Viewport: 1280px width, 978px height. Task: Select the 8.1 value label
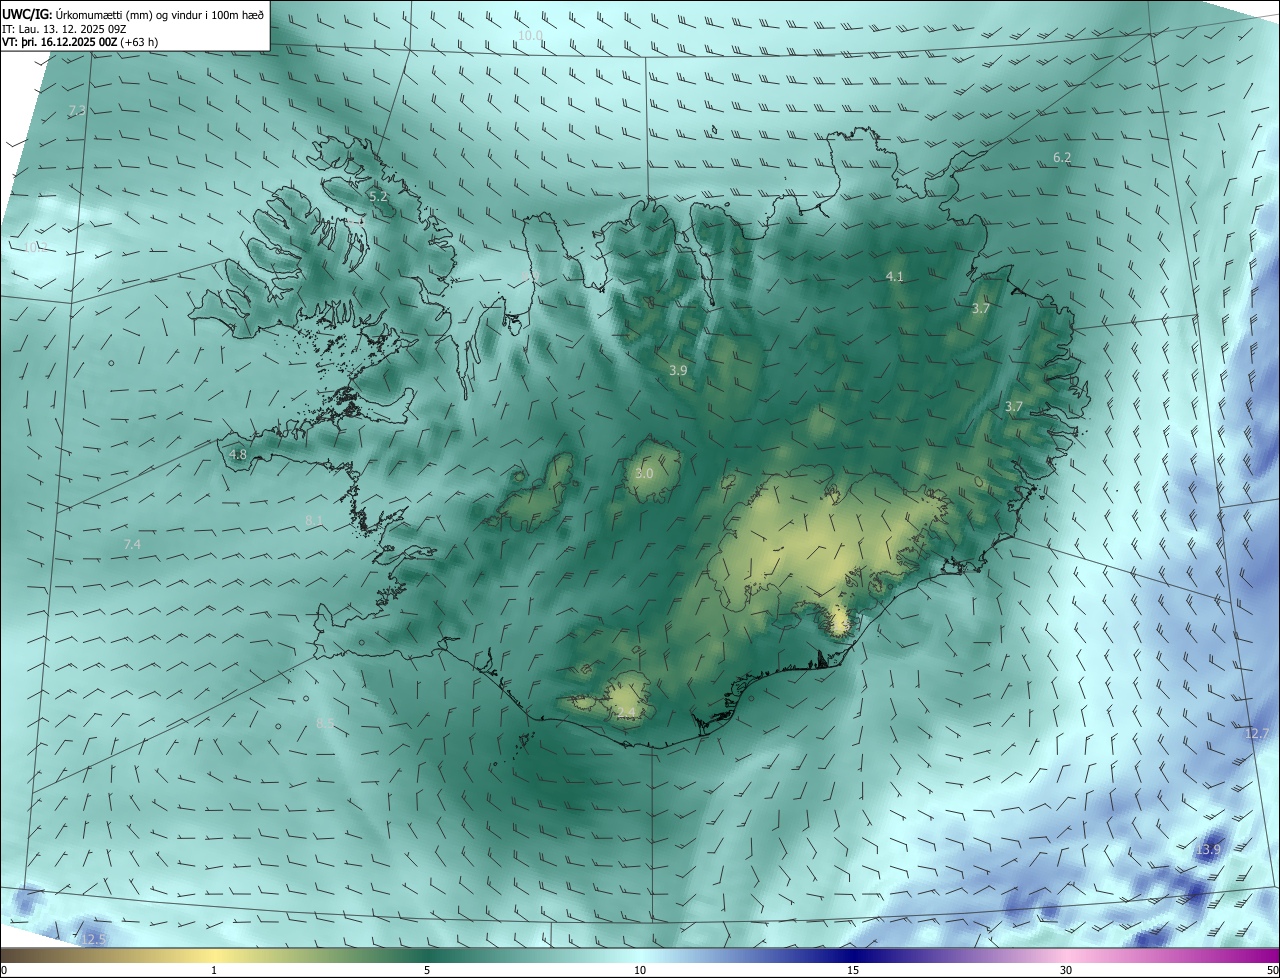314,520
